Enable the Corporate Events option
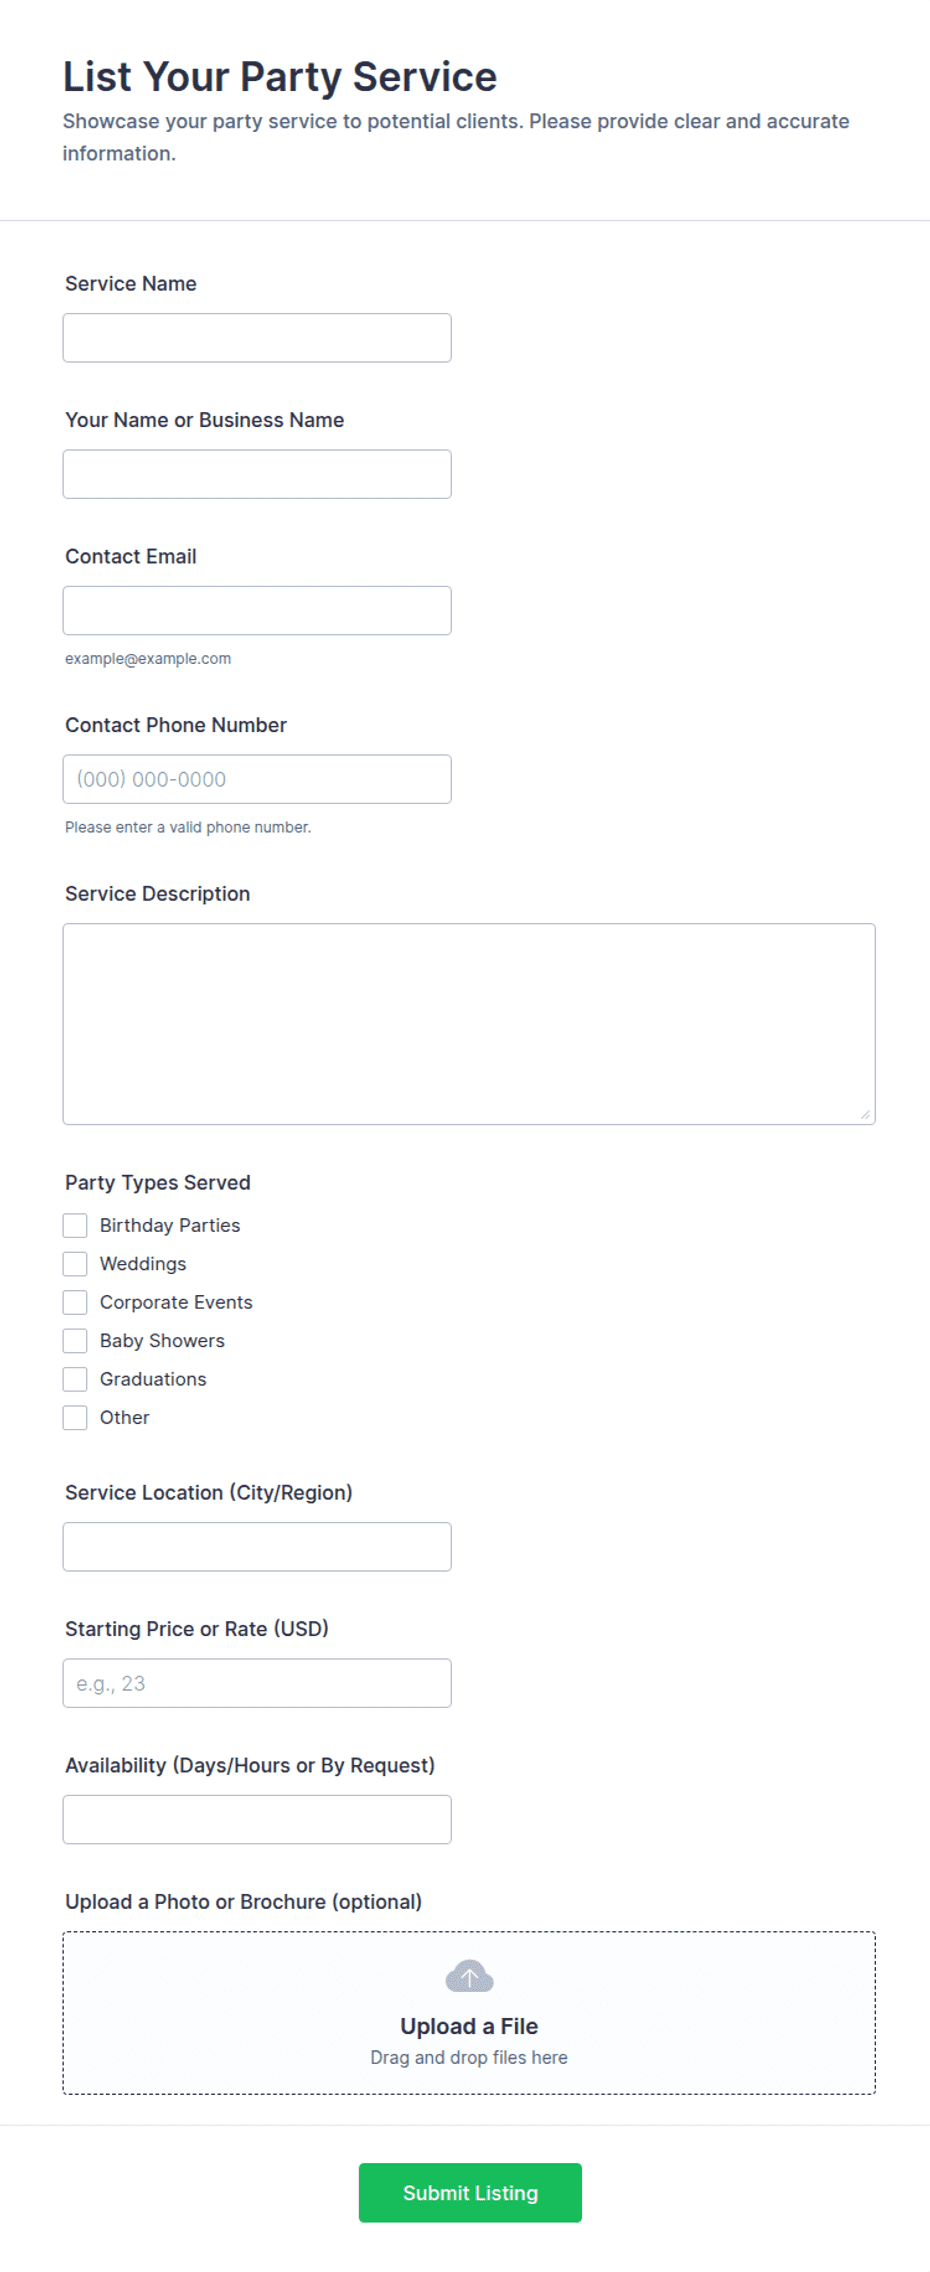Image resolution: width=930 pixels, height=2272 pixels. coord(75,1302)
